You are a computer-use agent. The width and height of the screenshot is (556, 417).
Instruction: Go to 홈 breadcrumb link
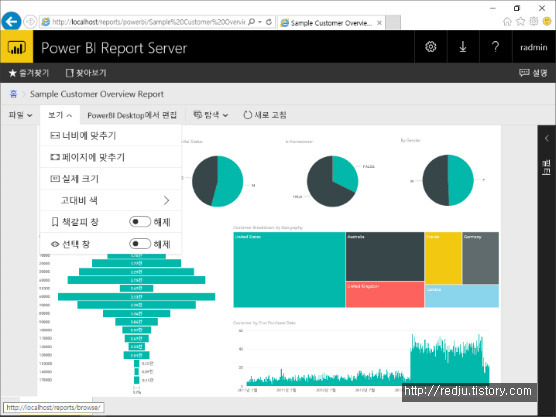(13, 94)
